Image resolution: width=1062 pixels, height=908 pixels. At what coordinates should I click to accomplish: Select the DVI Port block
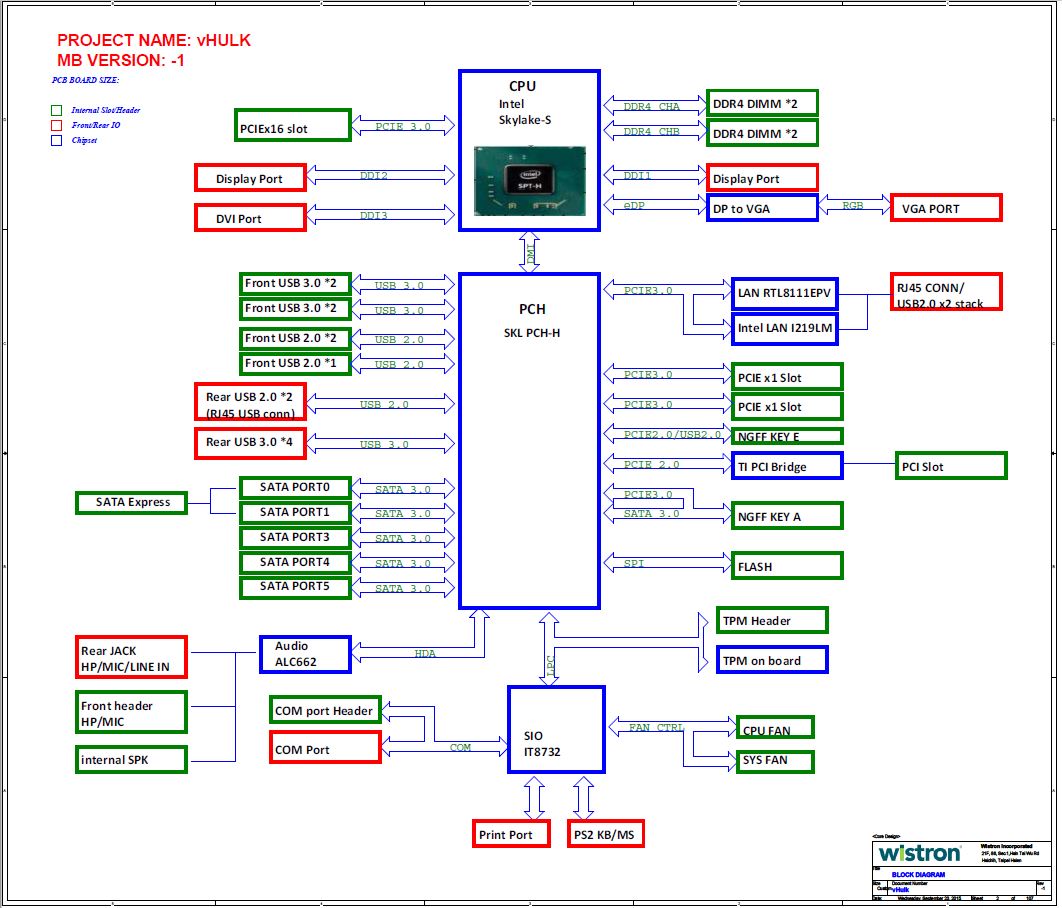pos(250,217)
